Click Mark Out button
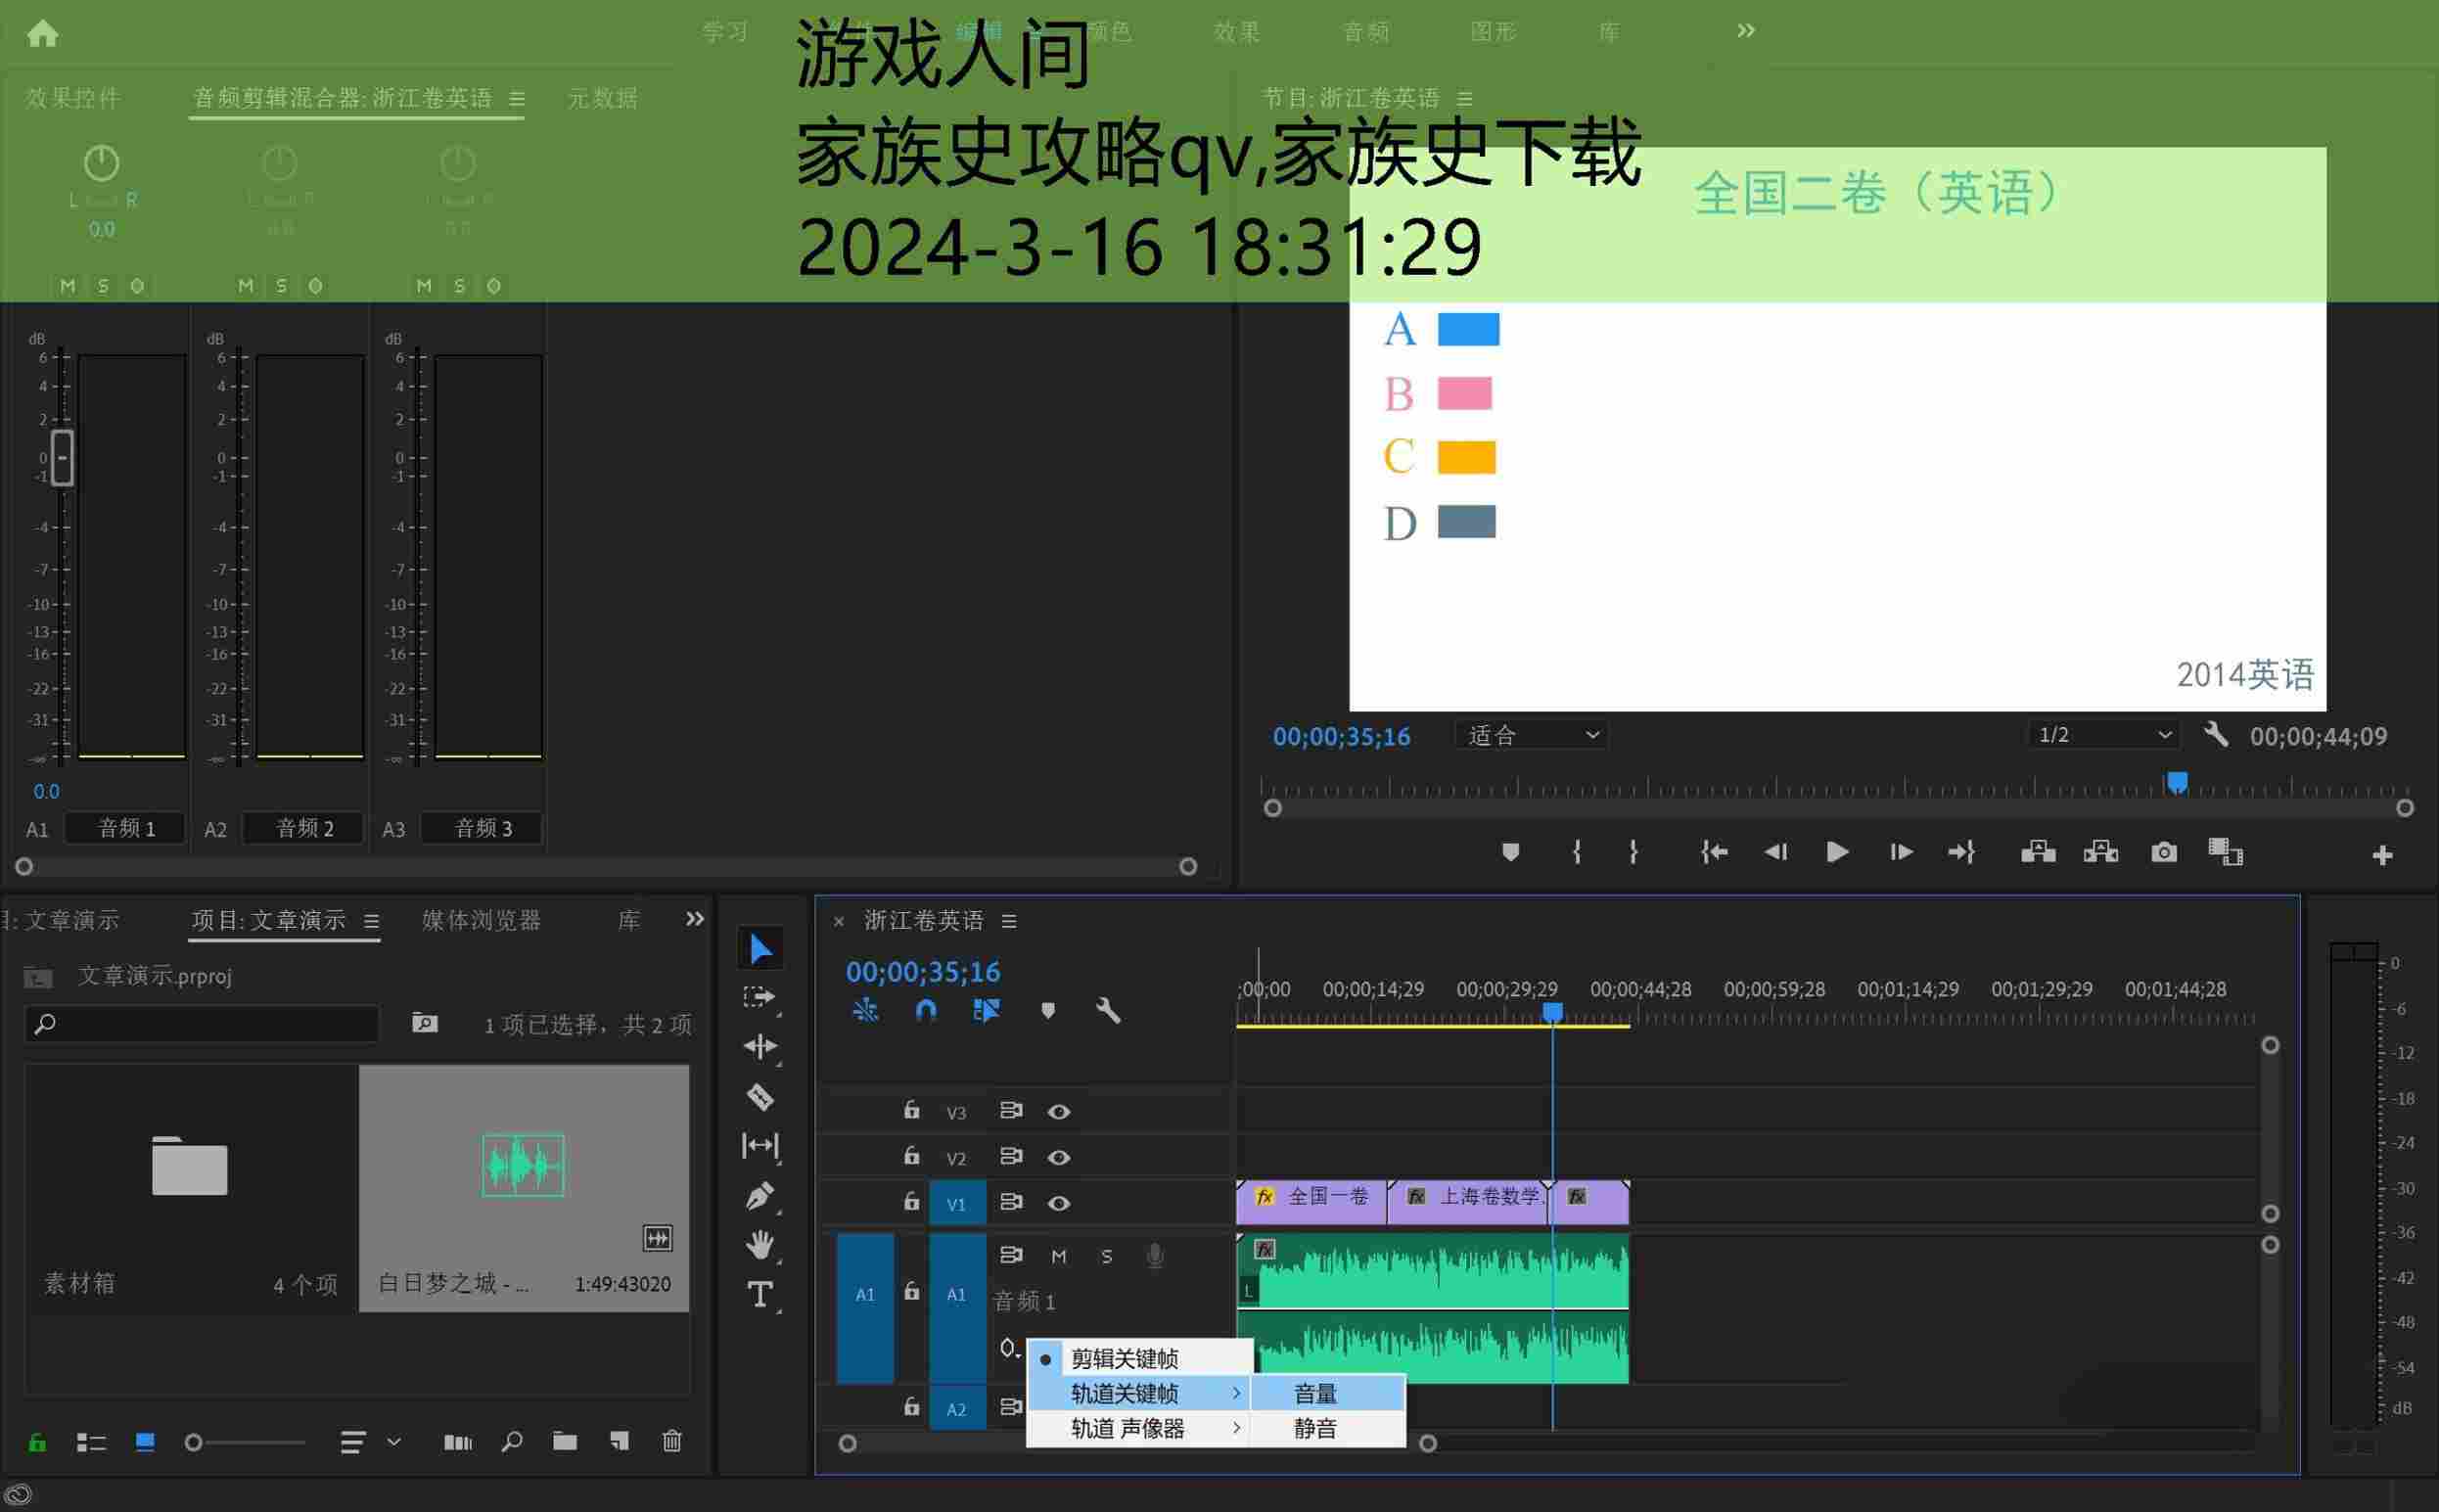Screen dimensions: 2439x1512 click(x=1633, y=852)
